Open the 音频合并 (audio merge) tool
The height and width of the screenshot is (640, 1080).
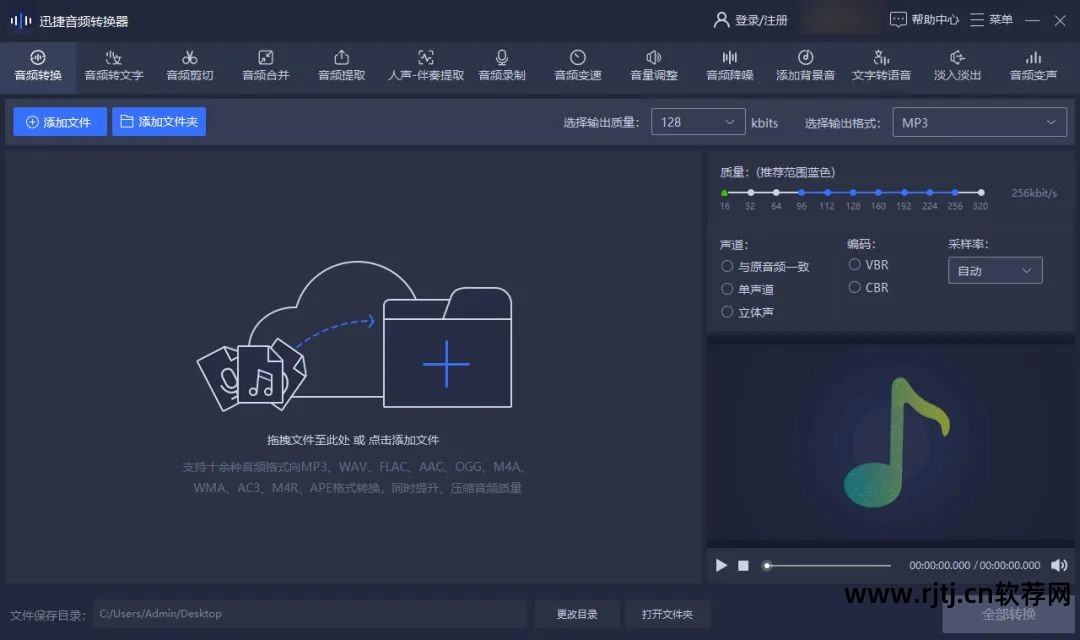point(265,66)
